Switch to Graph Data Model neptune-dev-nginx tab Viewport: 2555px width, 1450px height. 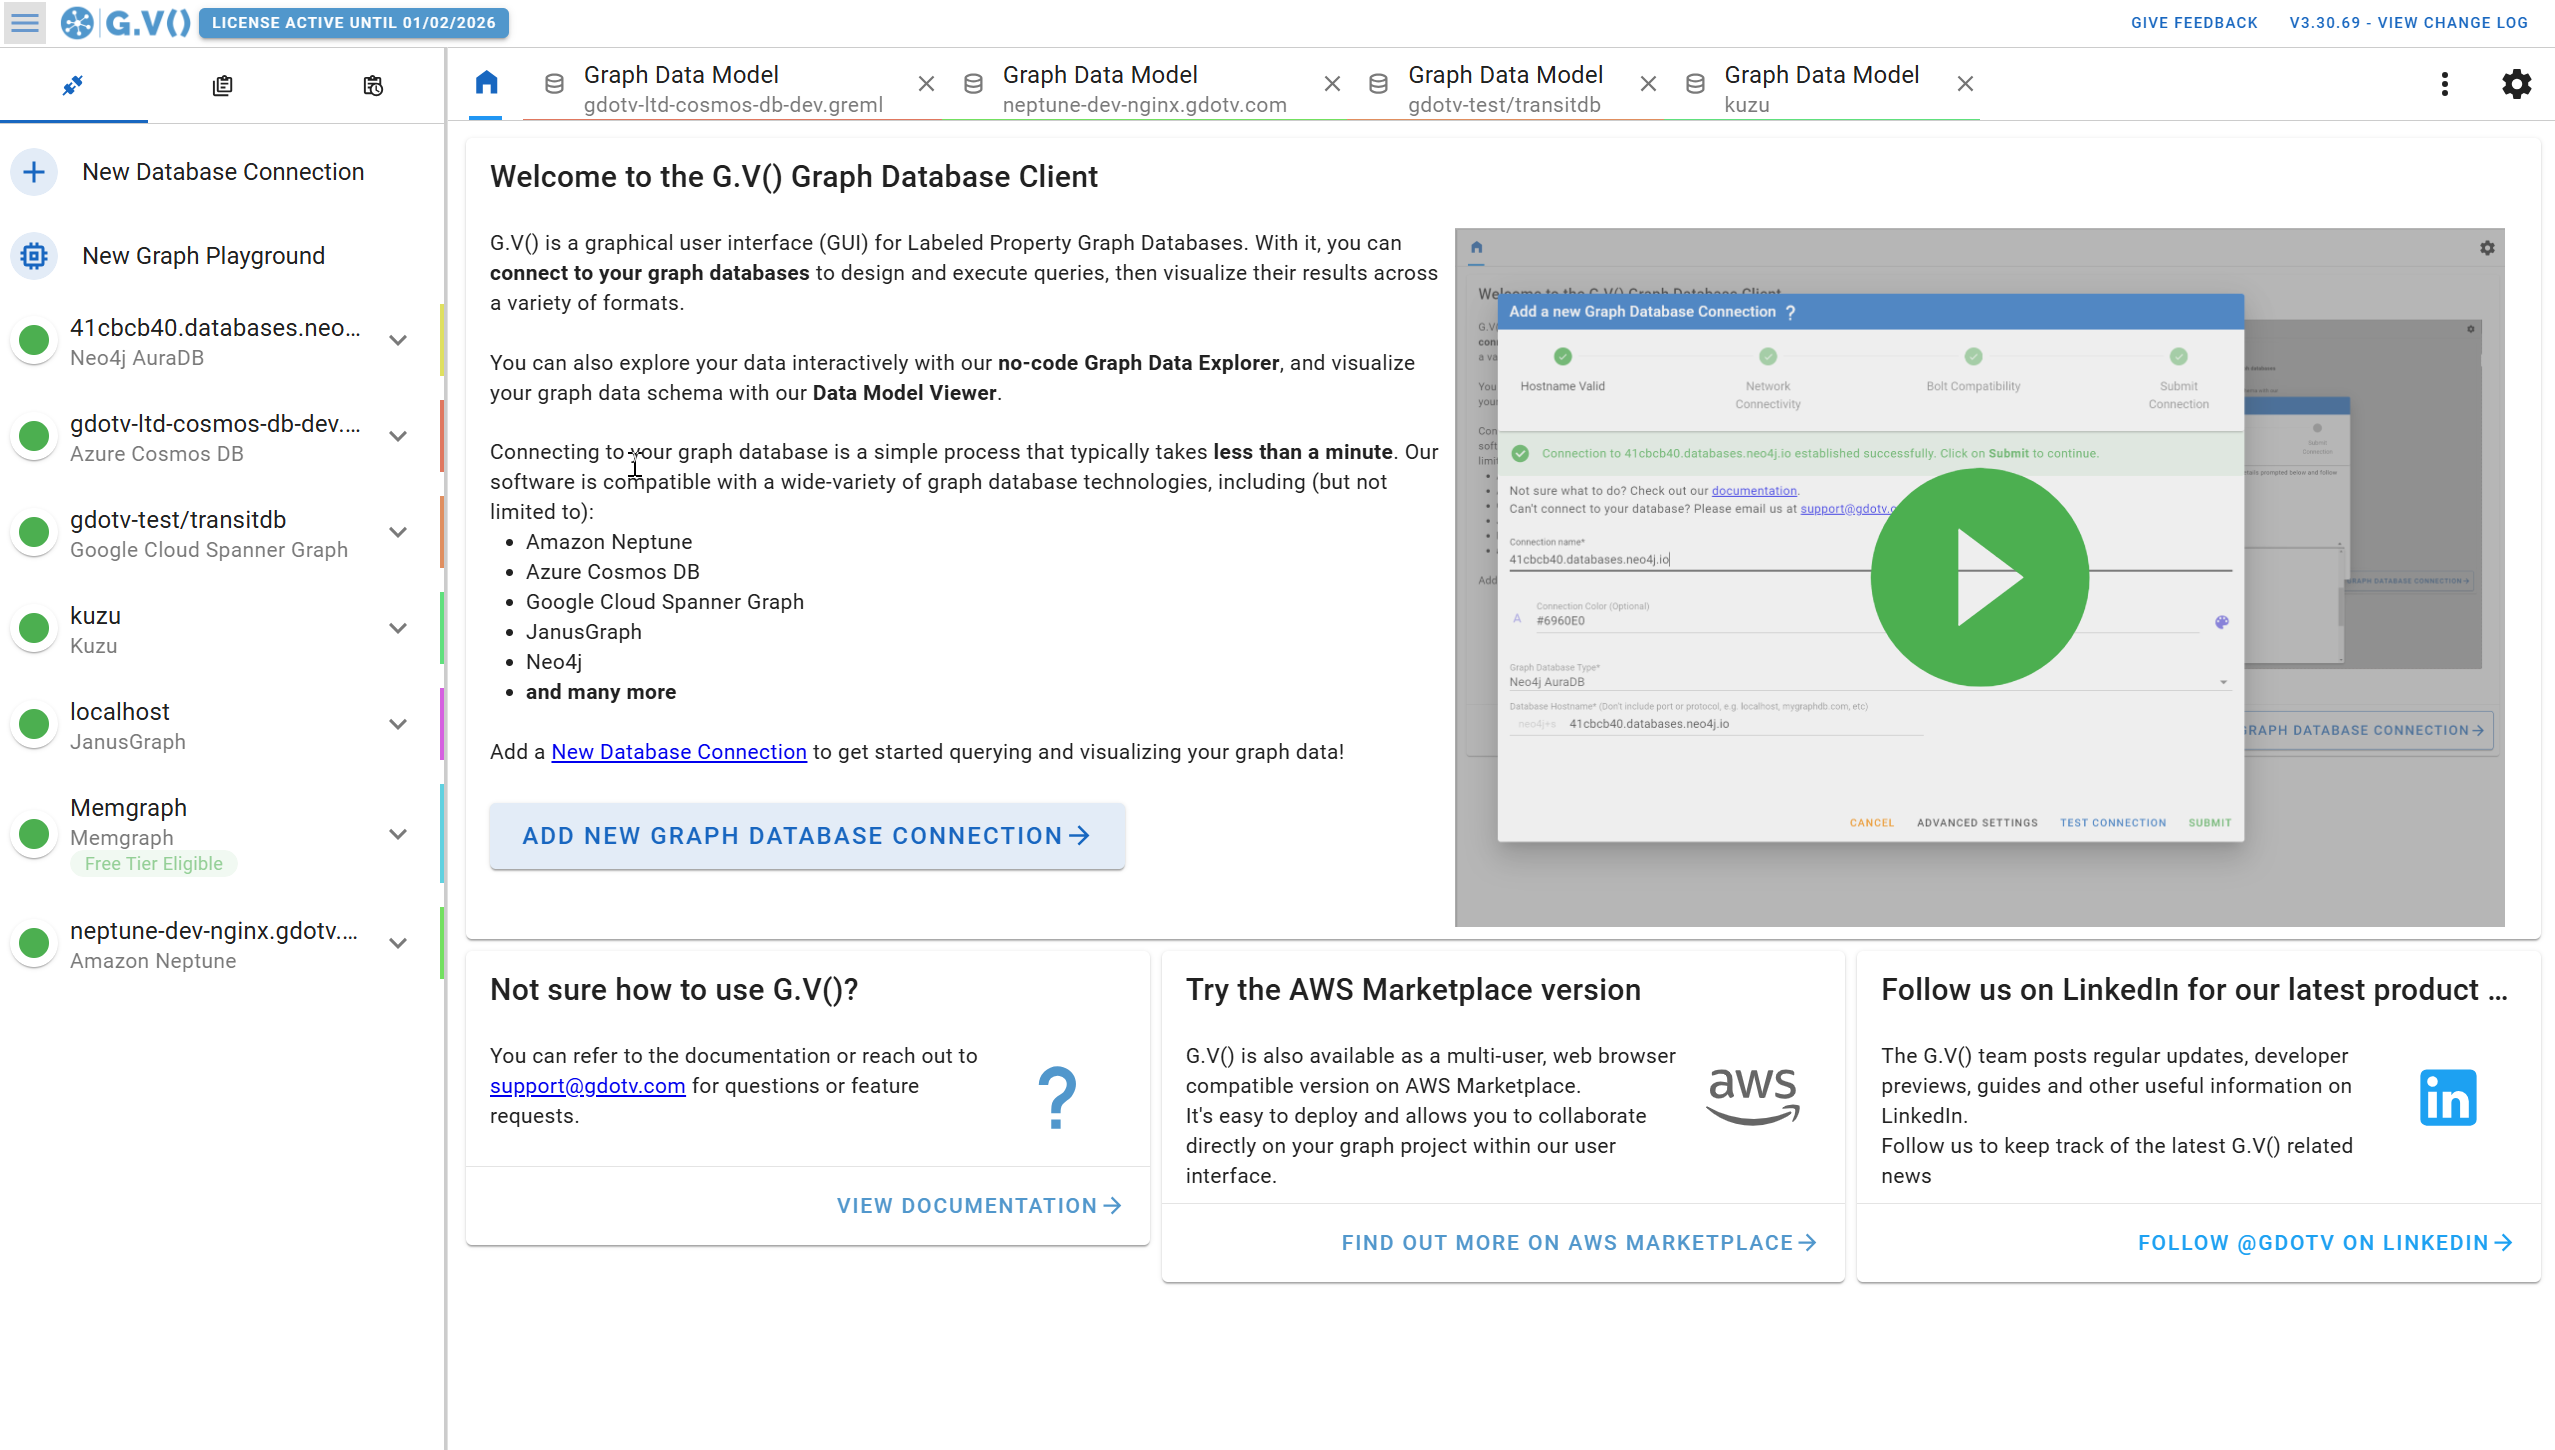click(x=1143, y=89)
